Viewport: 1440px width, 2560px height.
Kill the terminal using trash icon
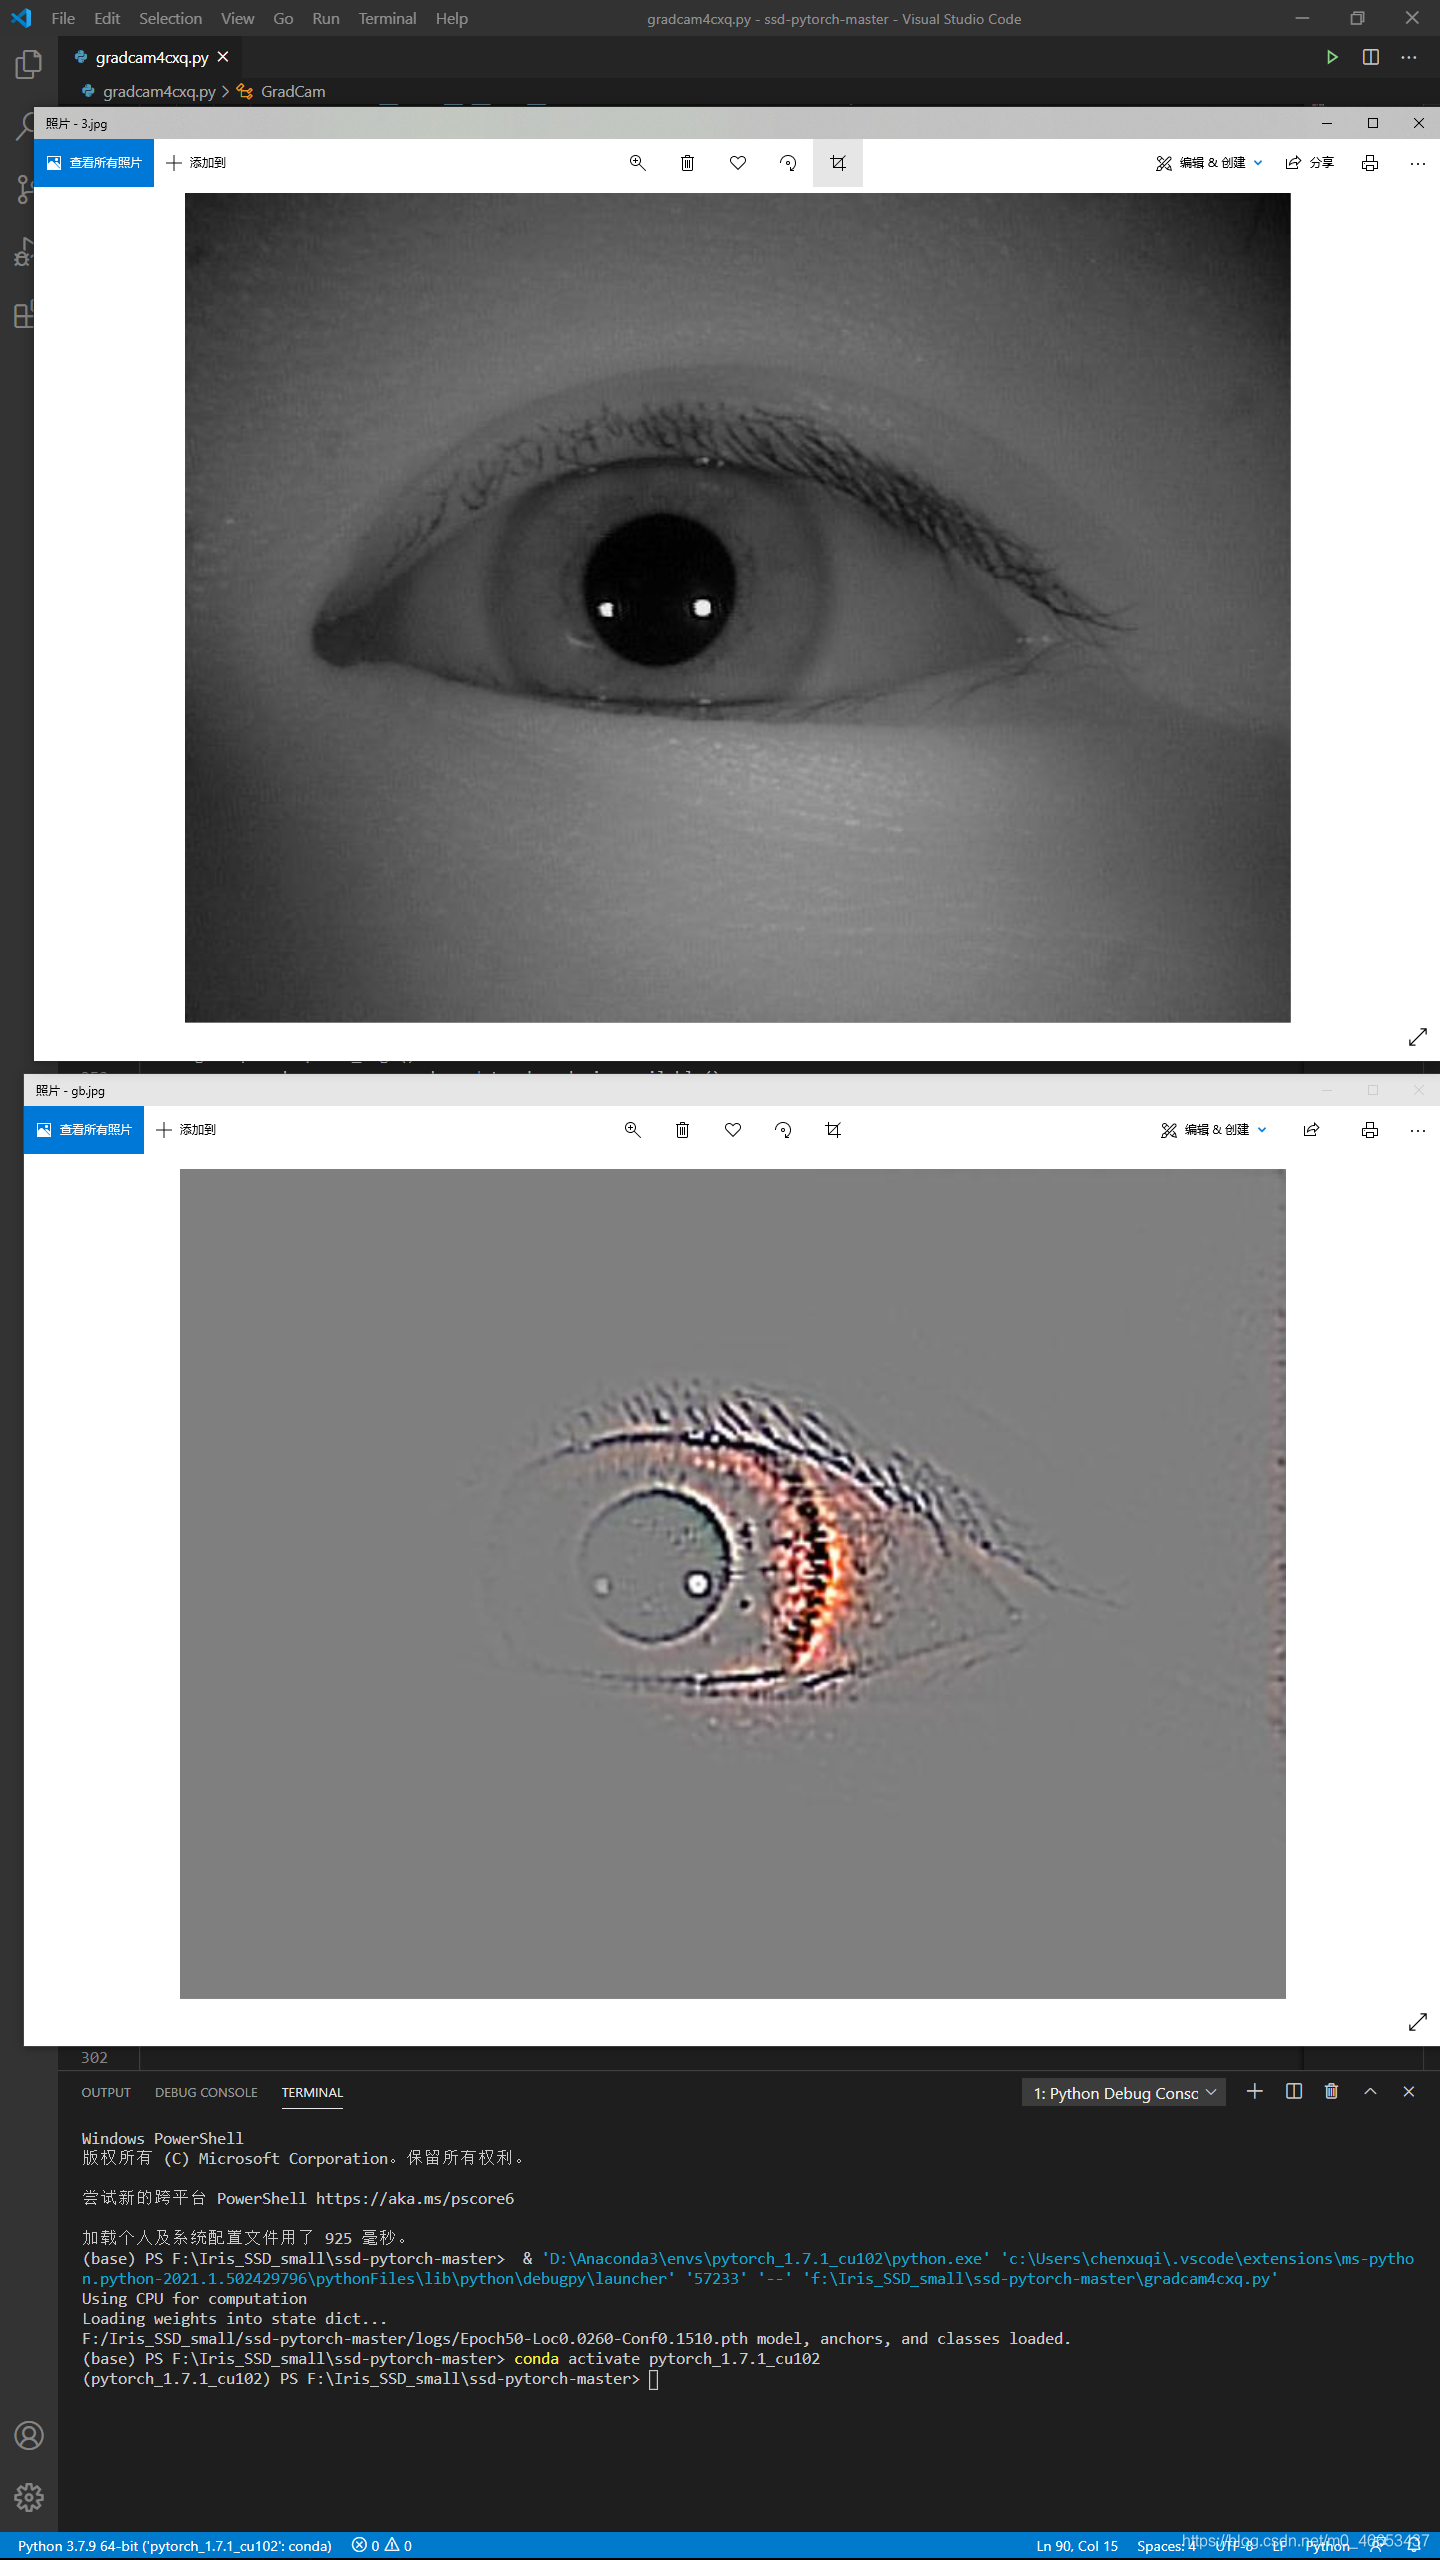point(1331,2091)
